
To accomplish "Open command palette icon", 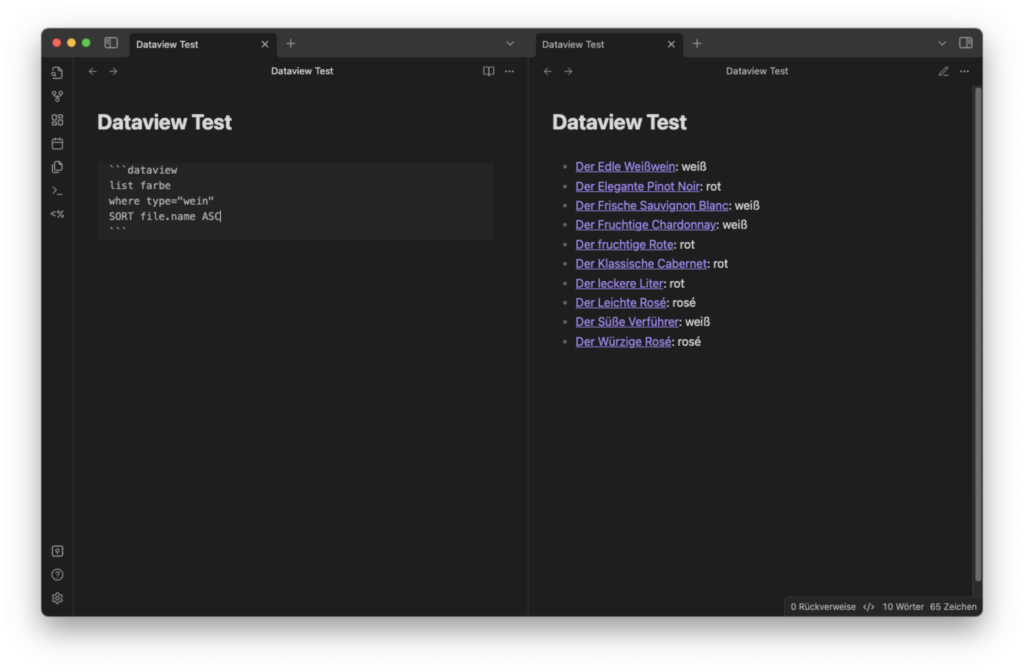I will (x=57, y=190).
